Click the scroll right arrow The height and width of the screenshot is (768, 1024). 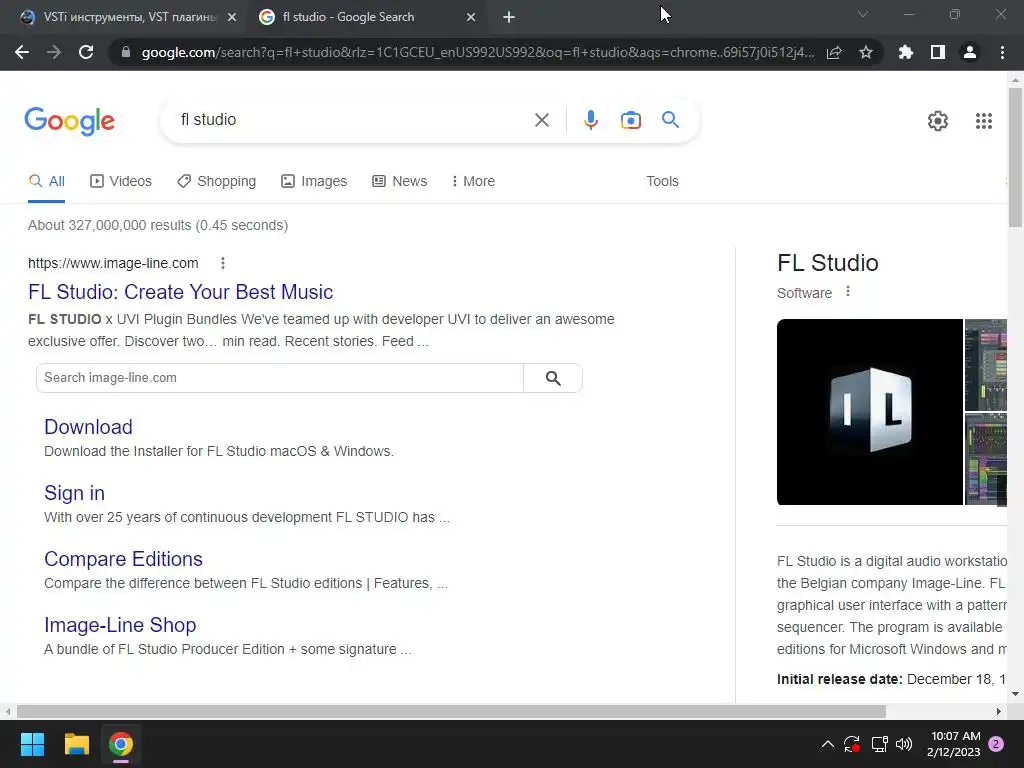click(x=999, y=711)
